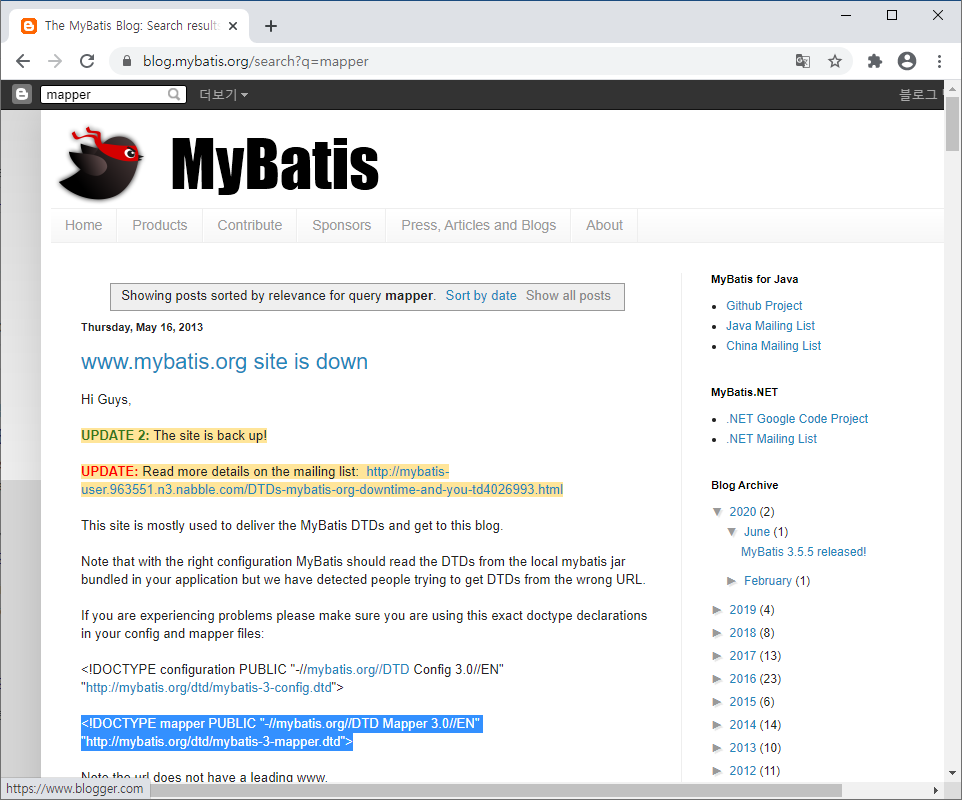Open the Contribute nav tab
962x800 pixels.
point(250,225)
